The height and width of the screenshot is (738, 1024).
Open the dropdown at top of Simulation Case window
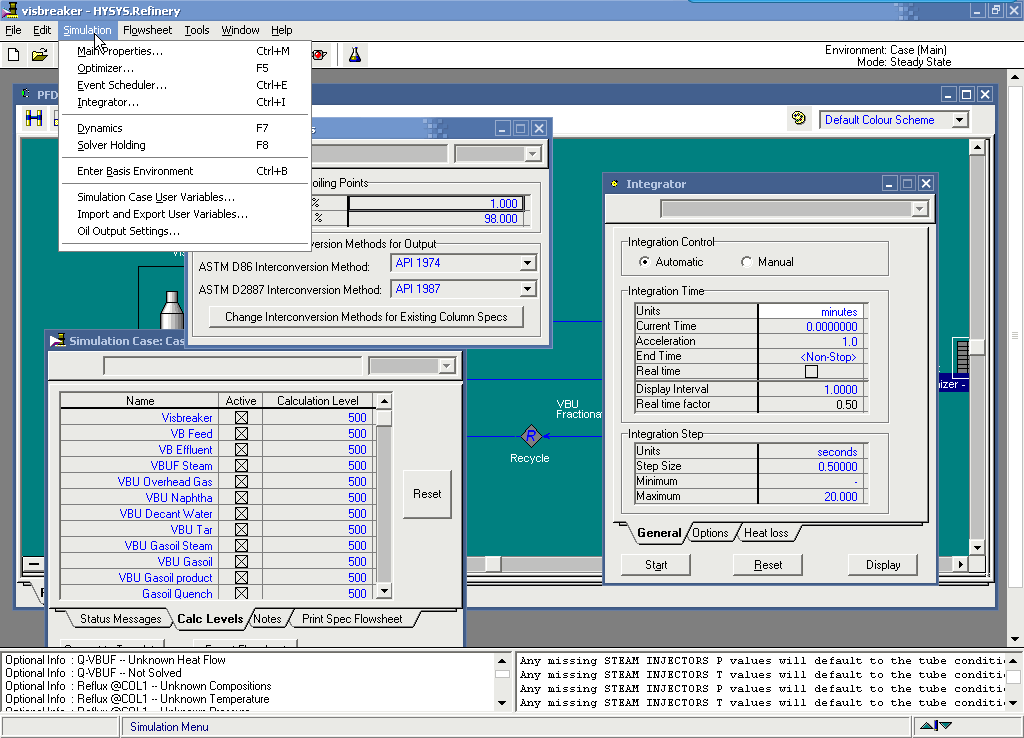coord(447,366)
